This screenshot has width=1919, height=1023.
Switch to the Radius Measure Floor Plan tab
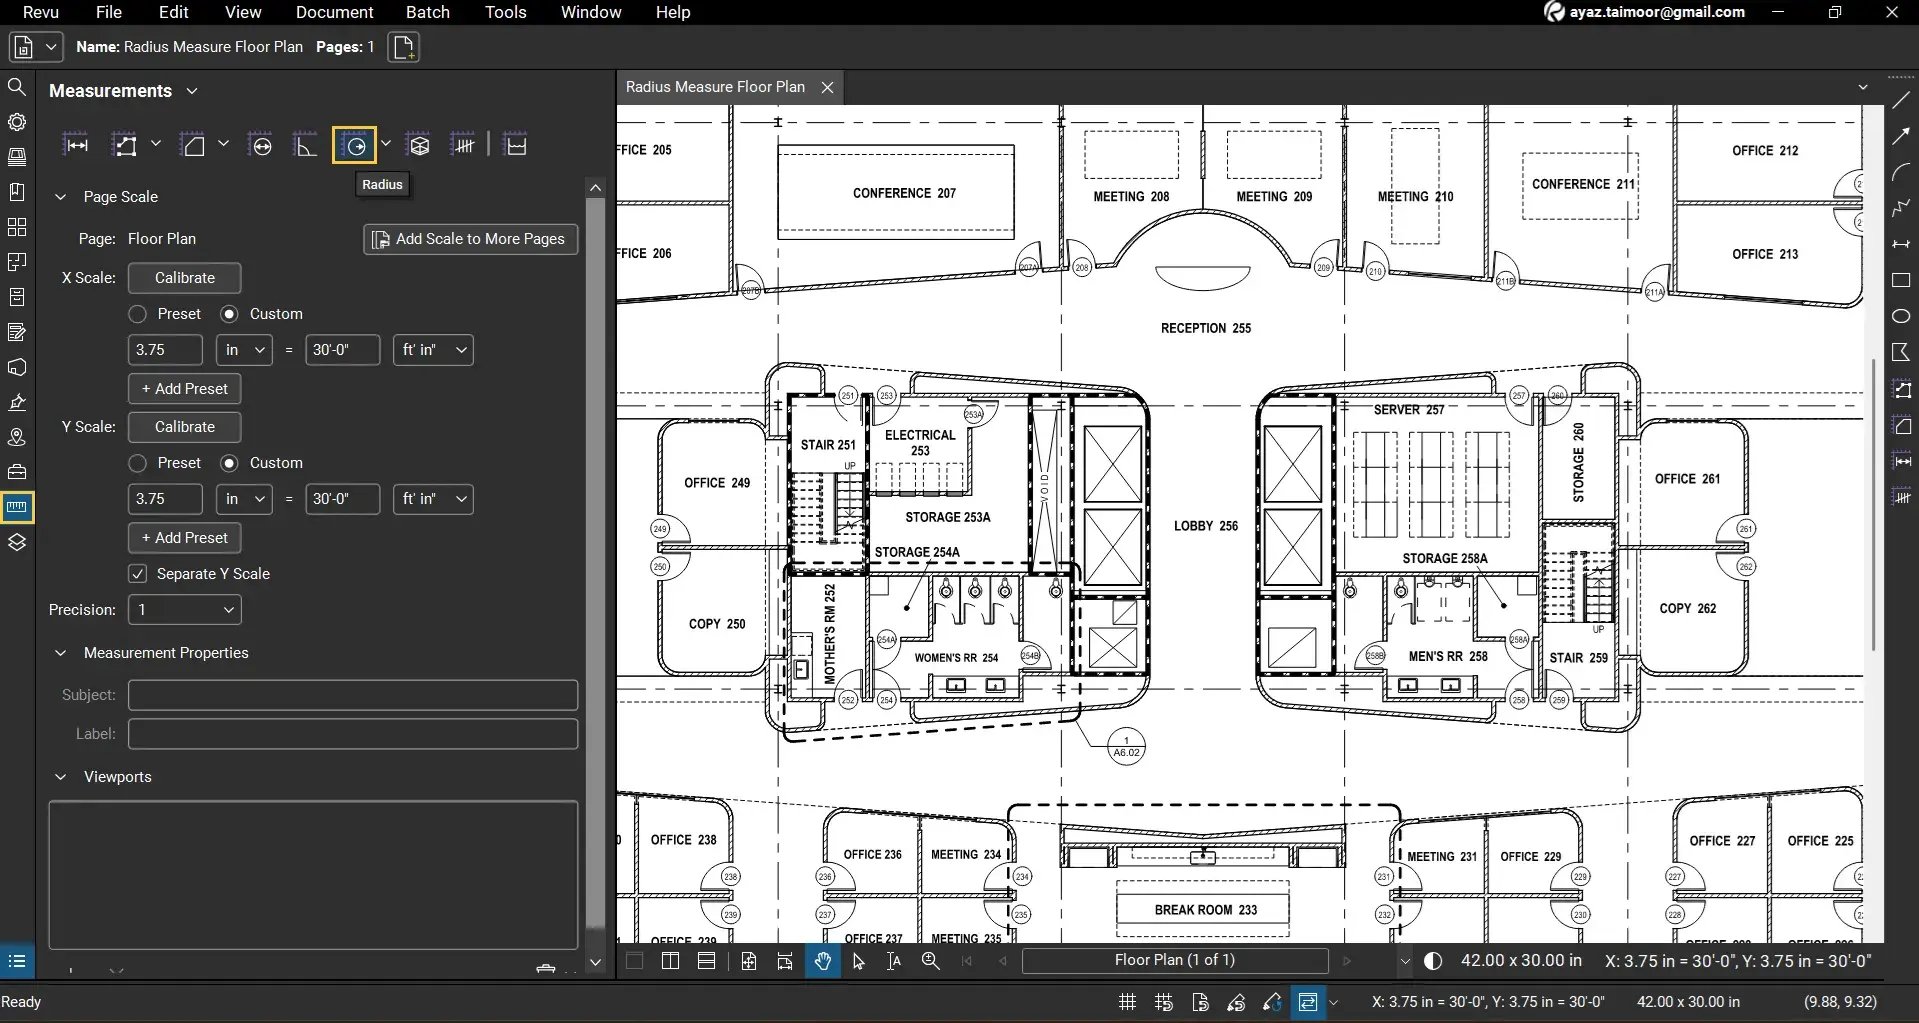click(715, 86)
